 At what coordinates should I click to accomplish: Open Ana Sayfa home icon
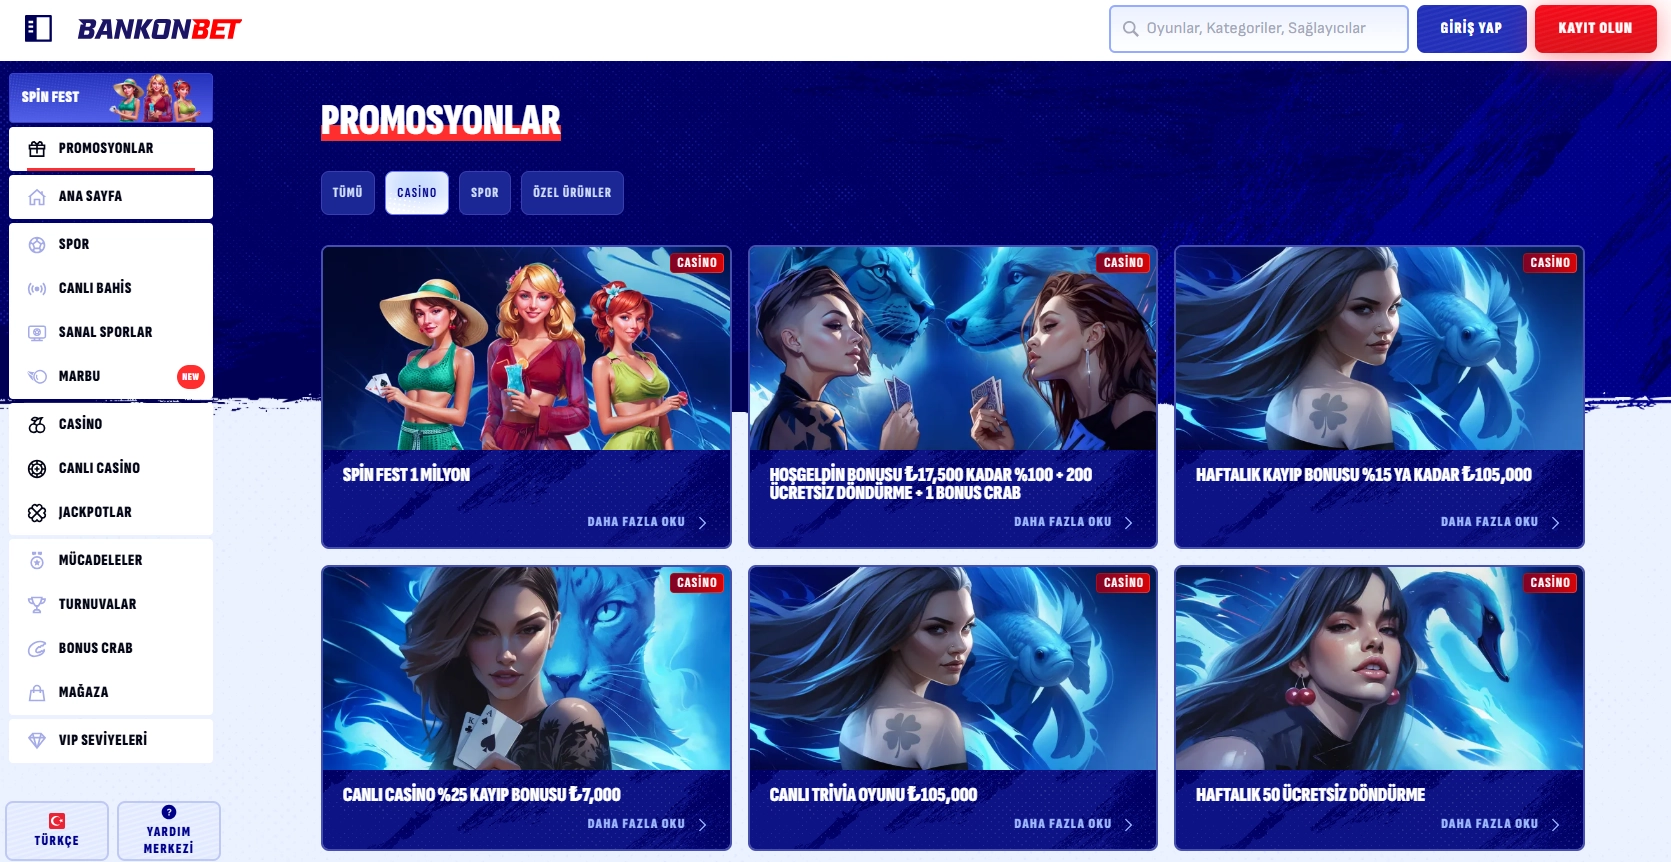click(x=37, y=197)
